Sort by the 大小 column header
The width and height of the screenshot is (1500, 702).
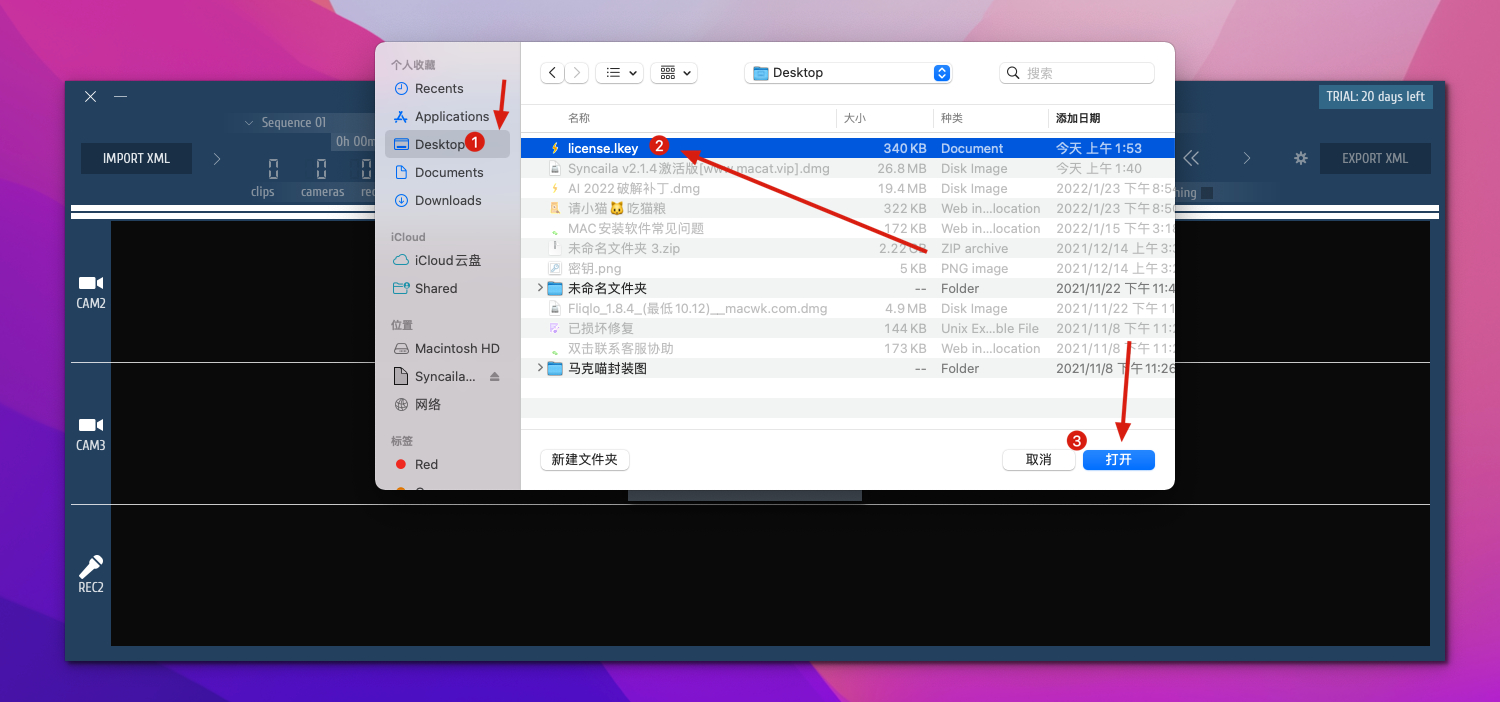[855, 118]
